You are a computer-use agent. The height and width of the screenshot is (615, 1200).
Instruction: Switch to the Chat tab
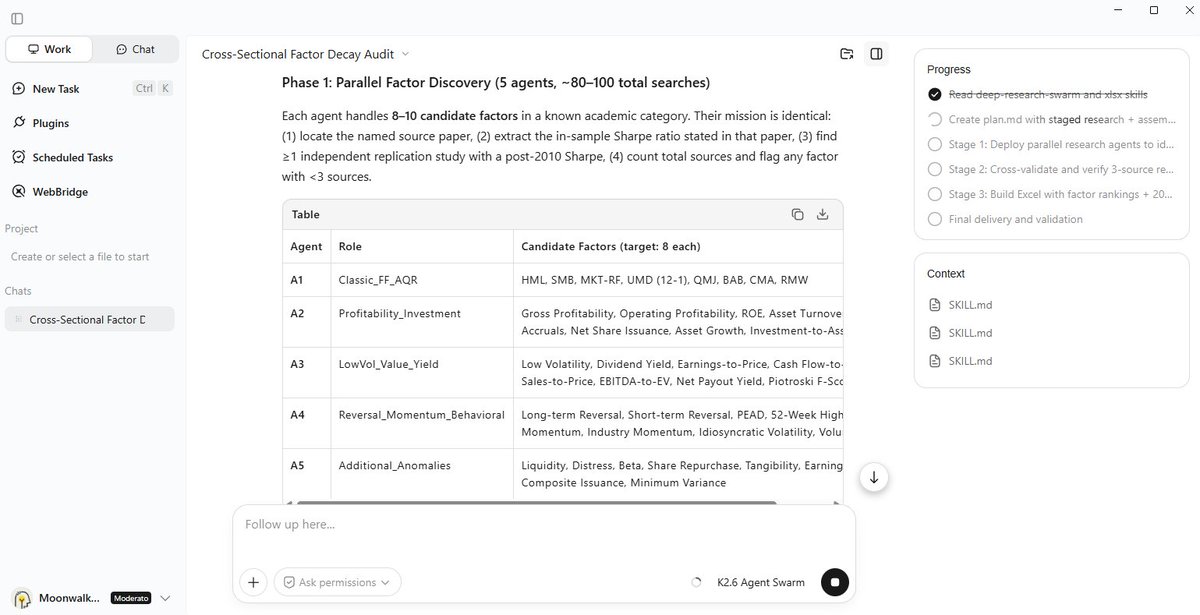(135, 49)
